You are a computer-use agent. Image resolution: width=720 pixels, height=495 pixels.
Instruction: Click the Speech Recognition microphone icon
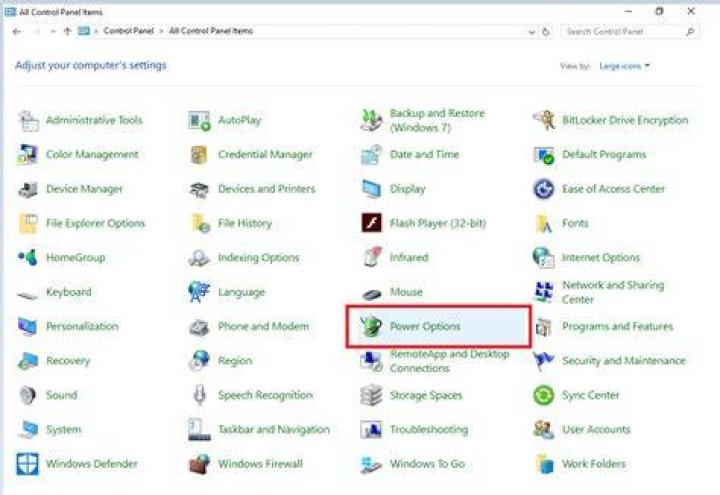point(199,395)
